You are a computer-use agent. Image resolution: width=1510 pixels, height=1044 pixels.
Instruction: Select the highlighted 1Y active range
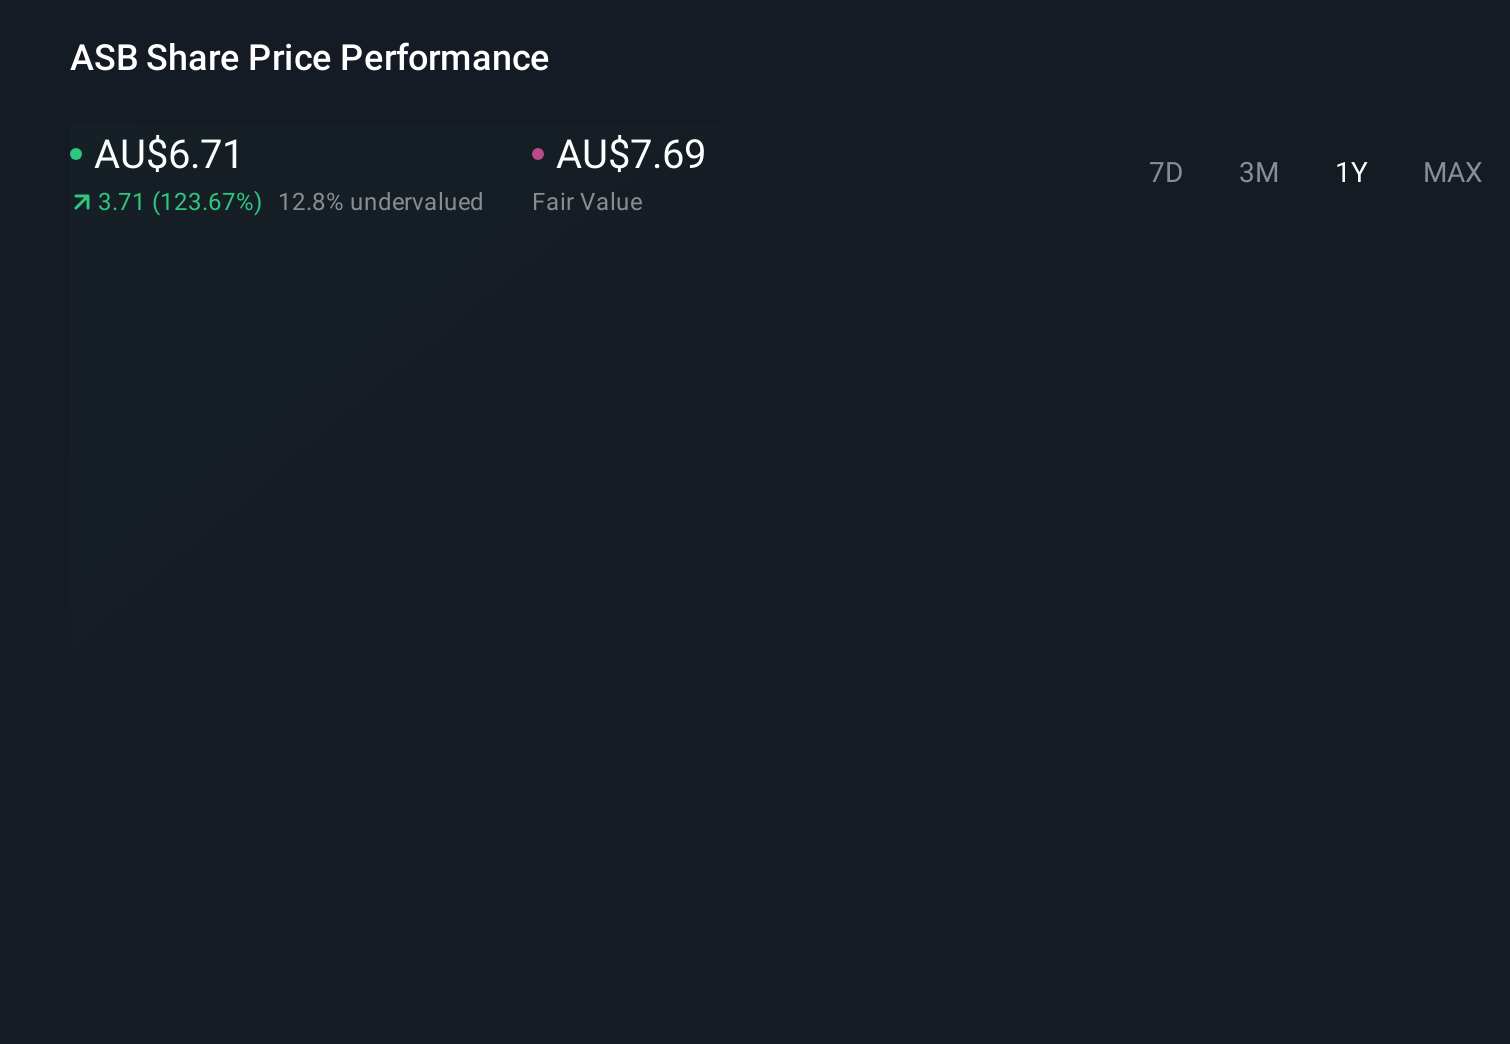(1351, 172)
